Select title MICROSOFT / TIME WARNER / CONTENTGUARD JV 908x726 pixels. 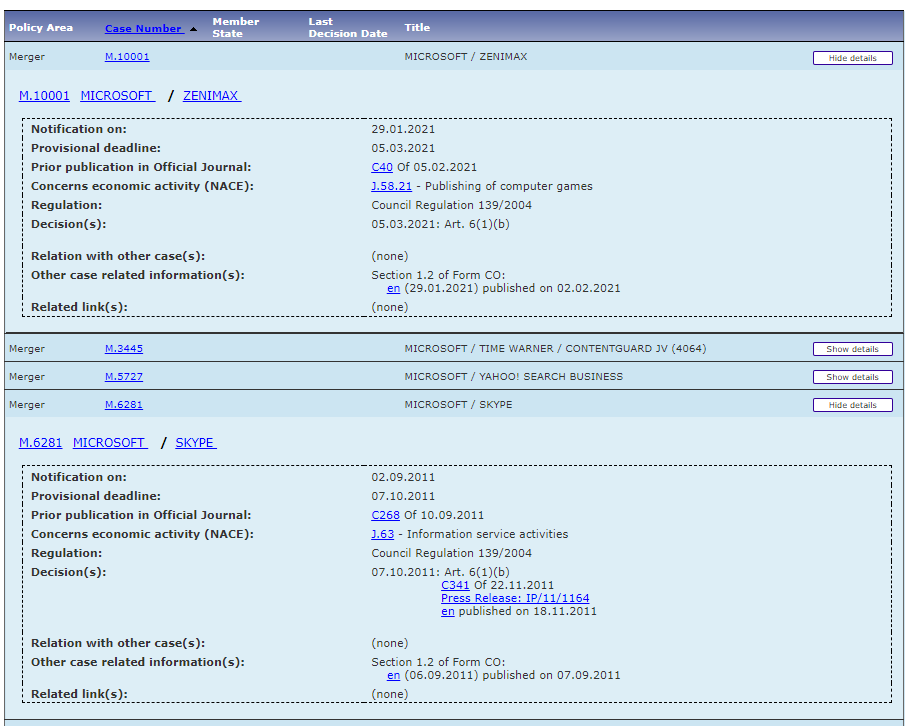pos(555,349)
